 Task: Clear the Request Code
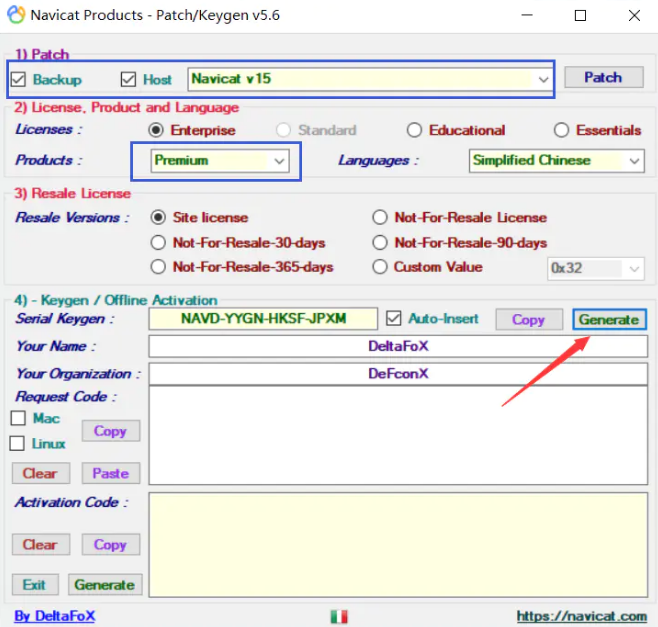[x=41, y=473]
